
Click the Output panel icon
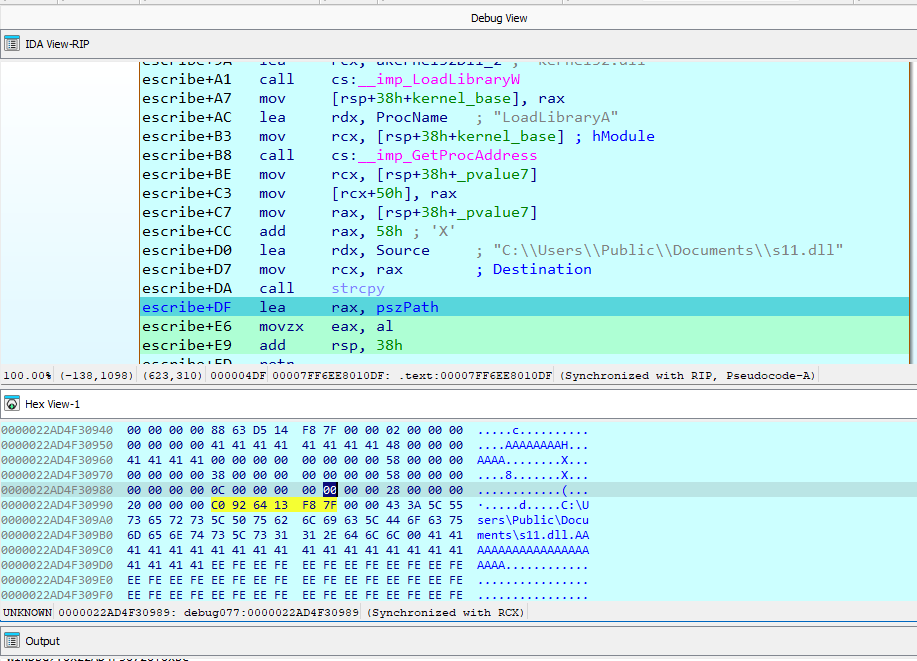[12, 641]
